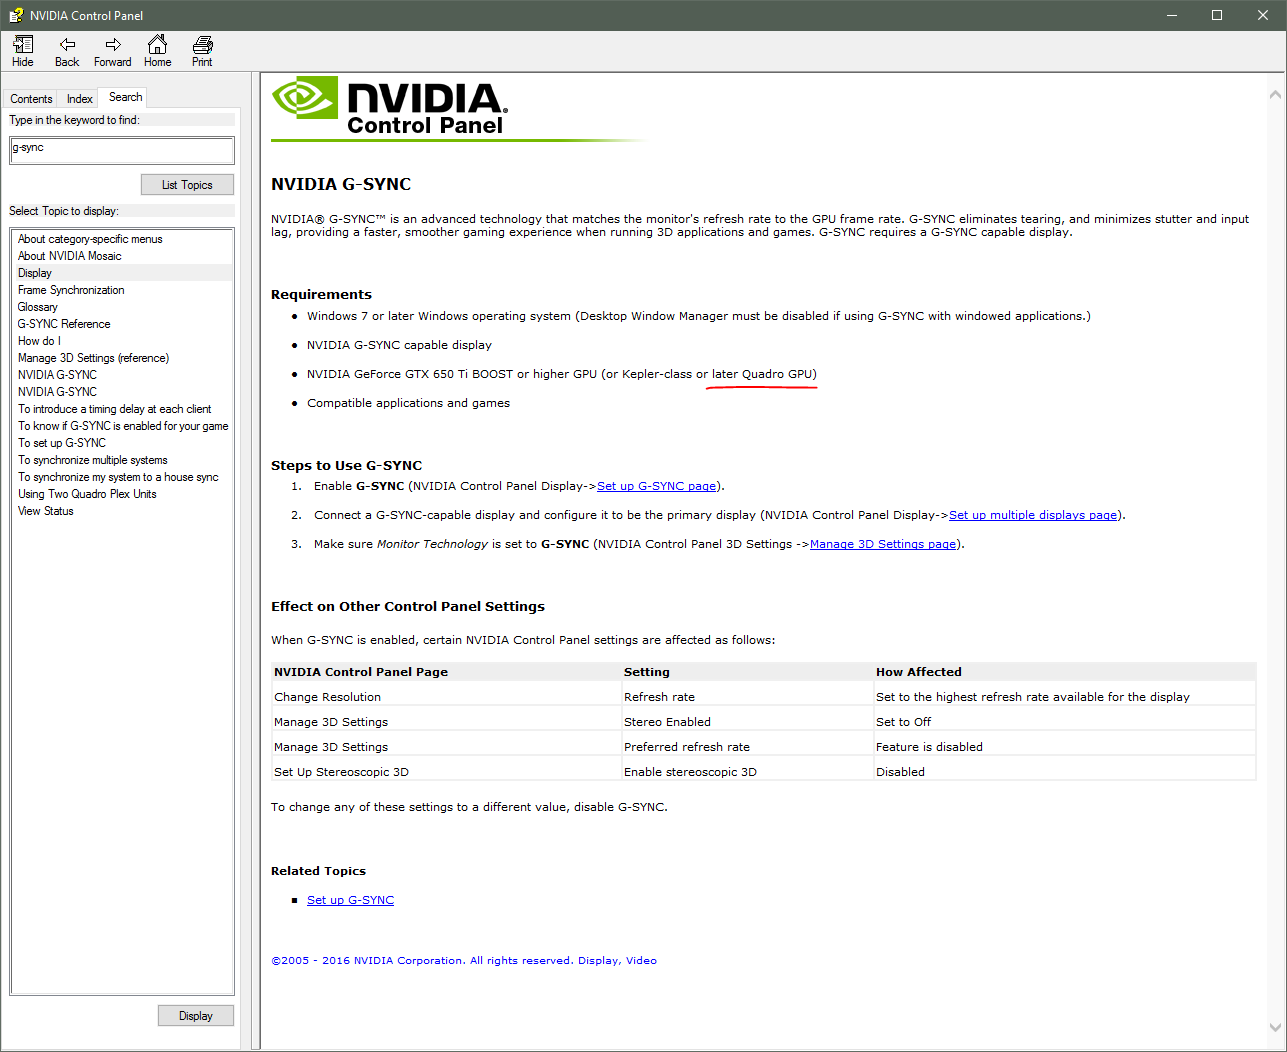
Task: Select 'Using Two Quadro Plex Units' topic
Action: (87, 494)
